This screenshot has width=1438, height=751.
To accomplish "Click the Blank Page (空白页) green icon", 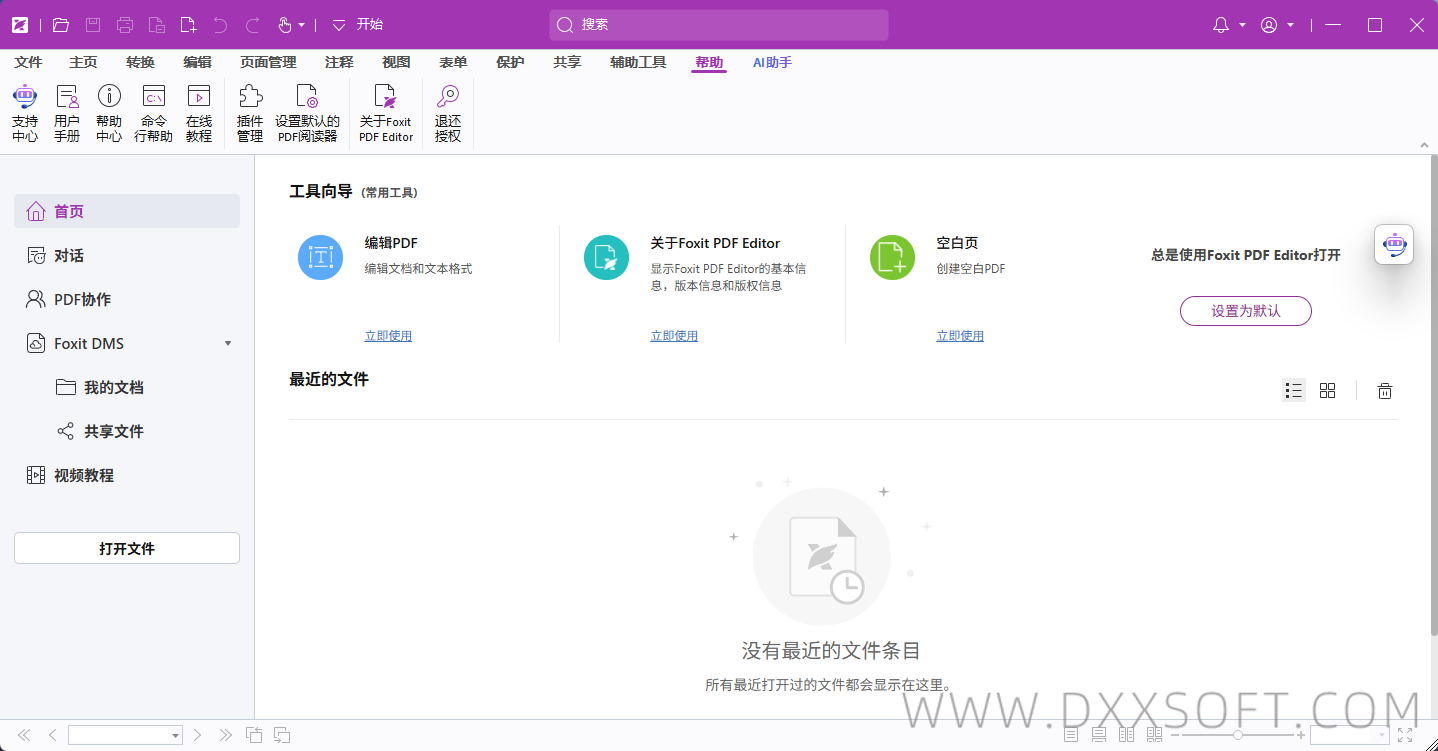I will point(893,257).
